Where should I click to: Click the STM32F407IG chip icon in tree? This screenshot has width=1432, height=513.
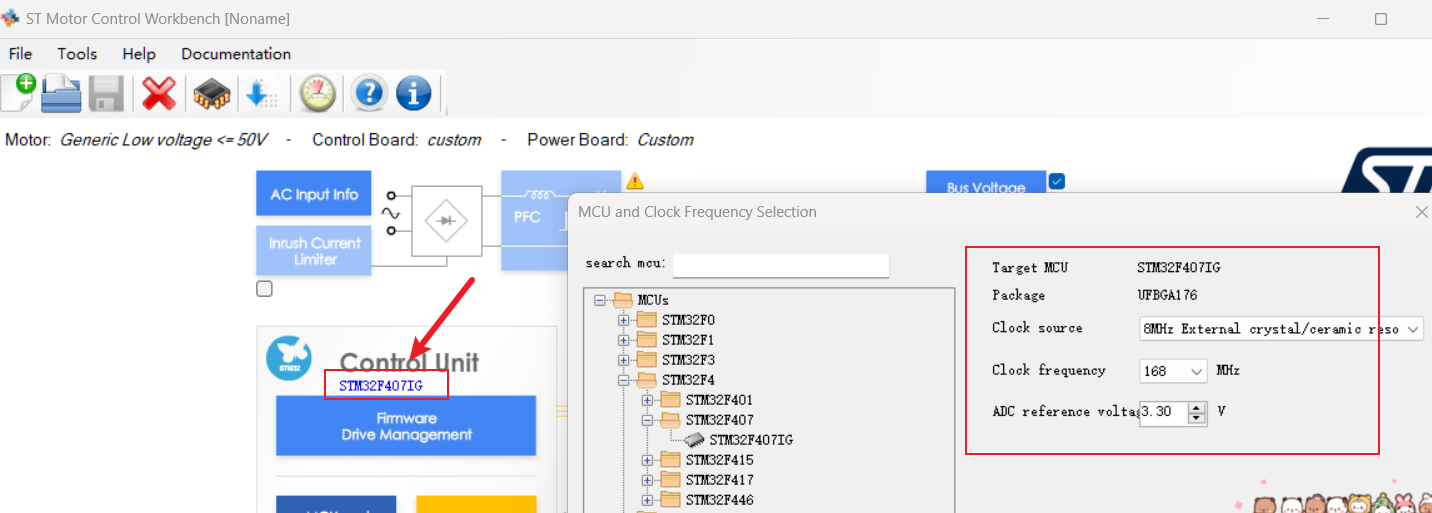click(694, 440)
